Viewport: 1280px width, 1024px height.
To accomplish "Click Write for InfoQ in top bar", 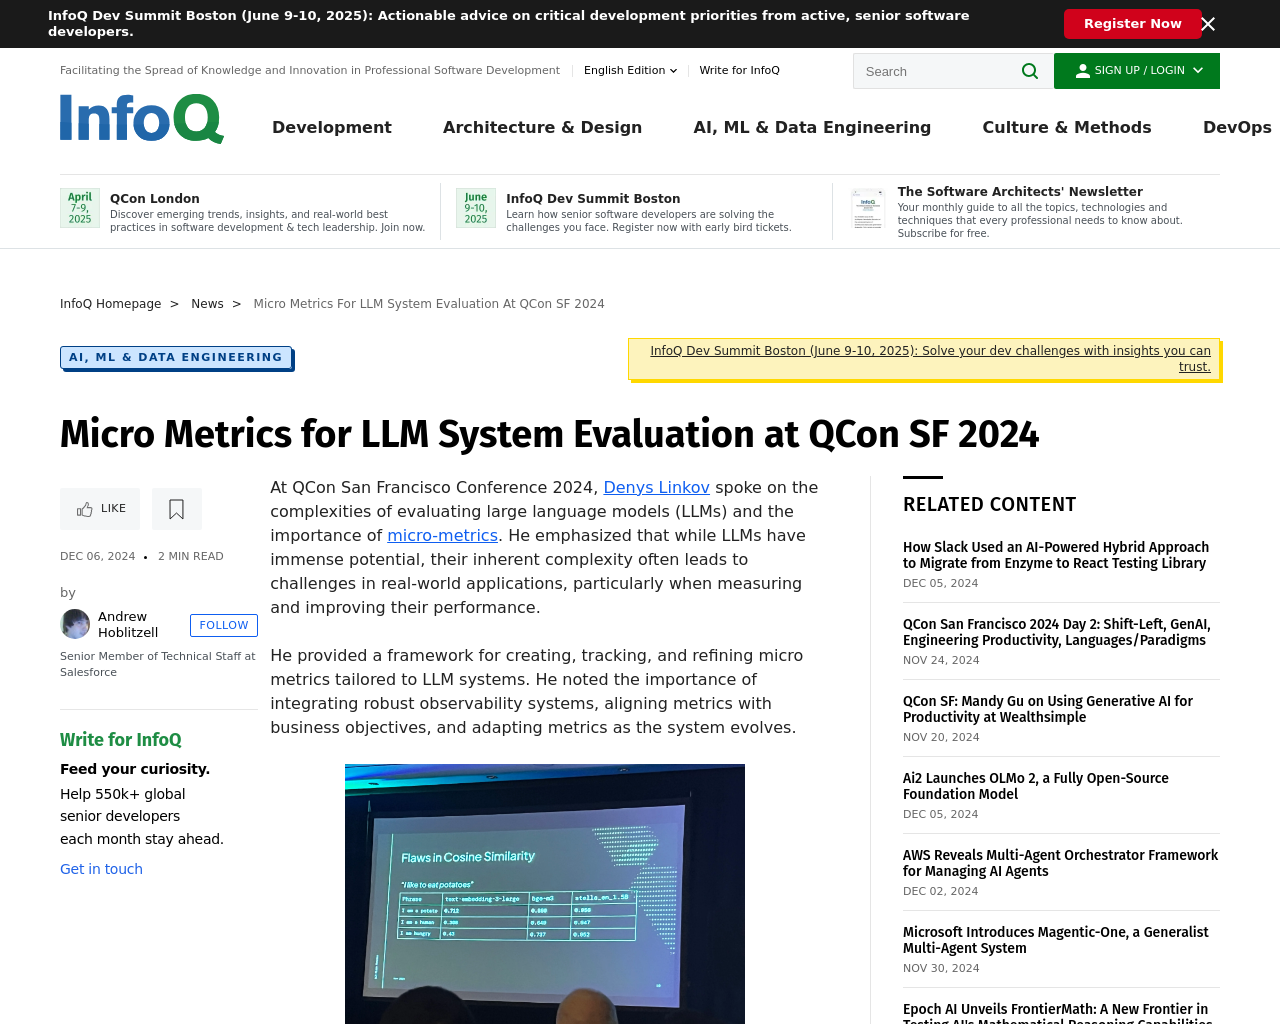I will 739,70.
